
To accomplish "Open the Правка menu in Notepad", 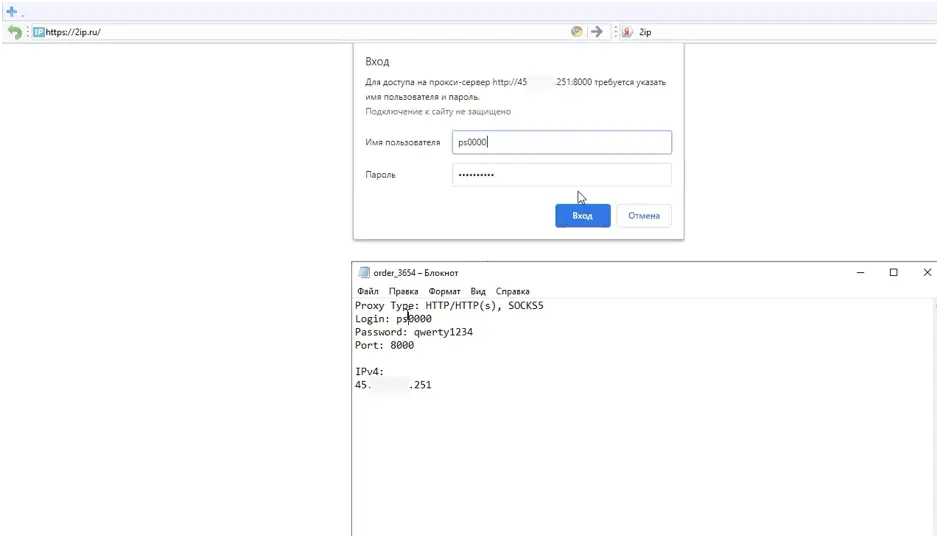I will [x=403, y=291].
